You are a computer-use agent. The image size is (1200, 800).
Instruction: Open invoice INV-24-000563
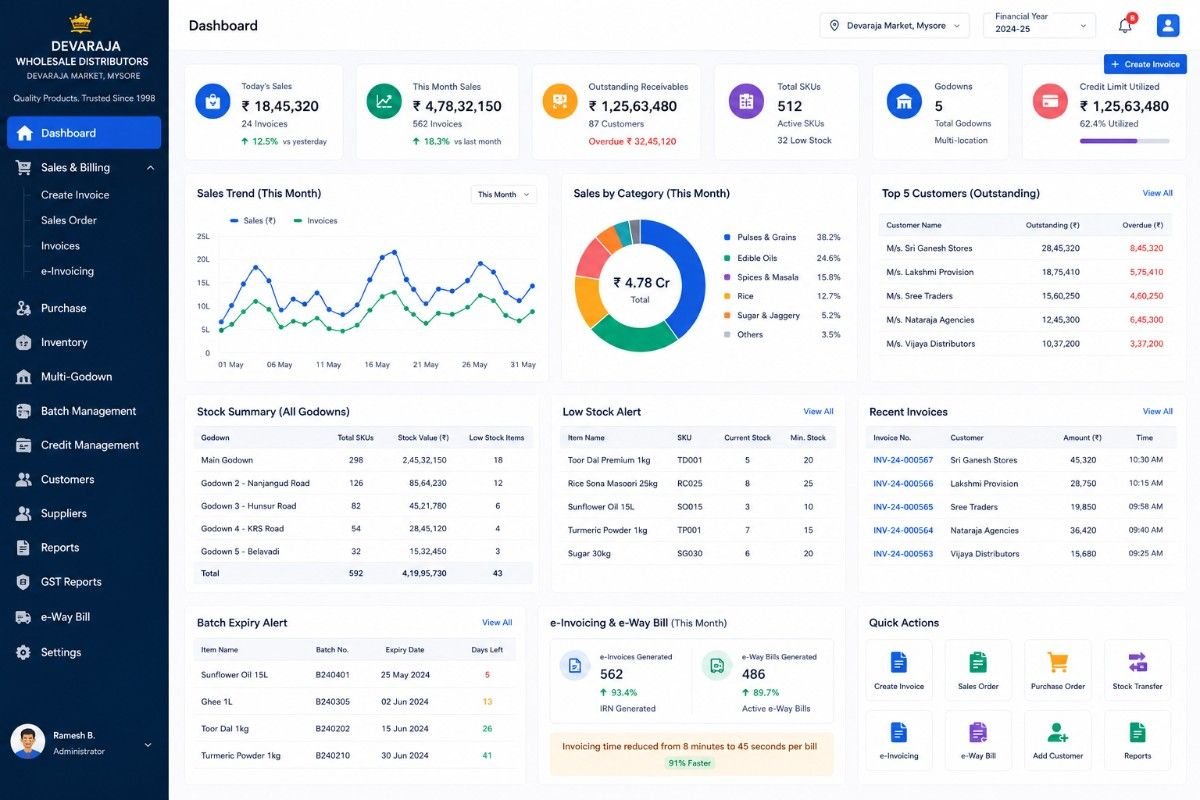[x=903, y=553]
